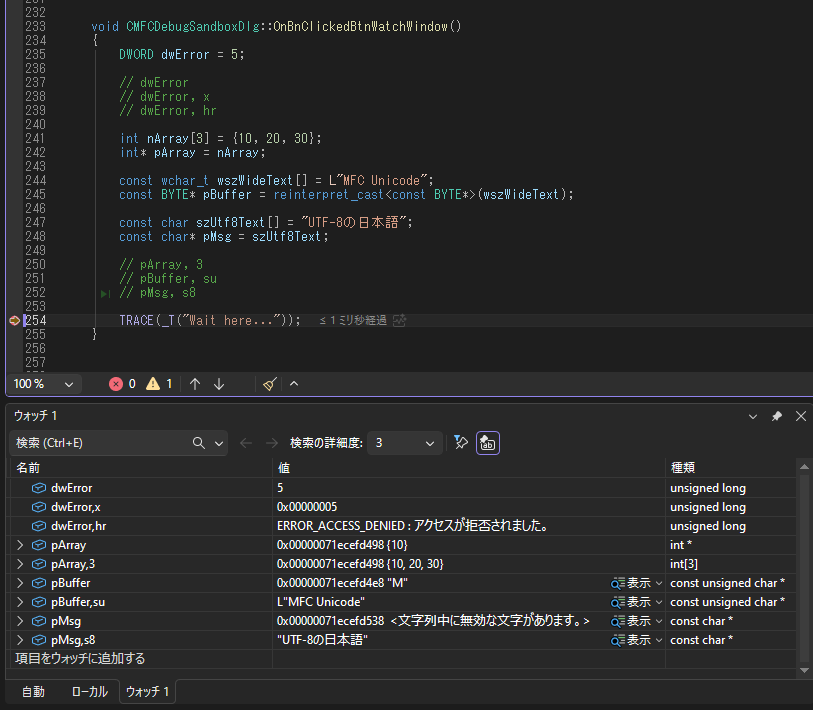Click the 値 column header
The height and width of the screenshot is (710, 813).
coord(469,468)
